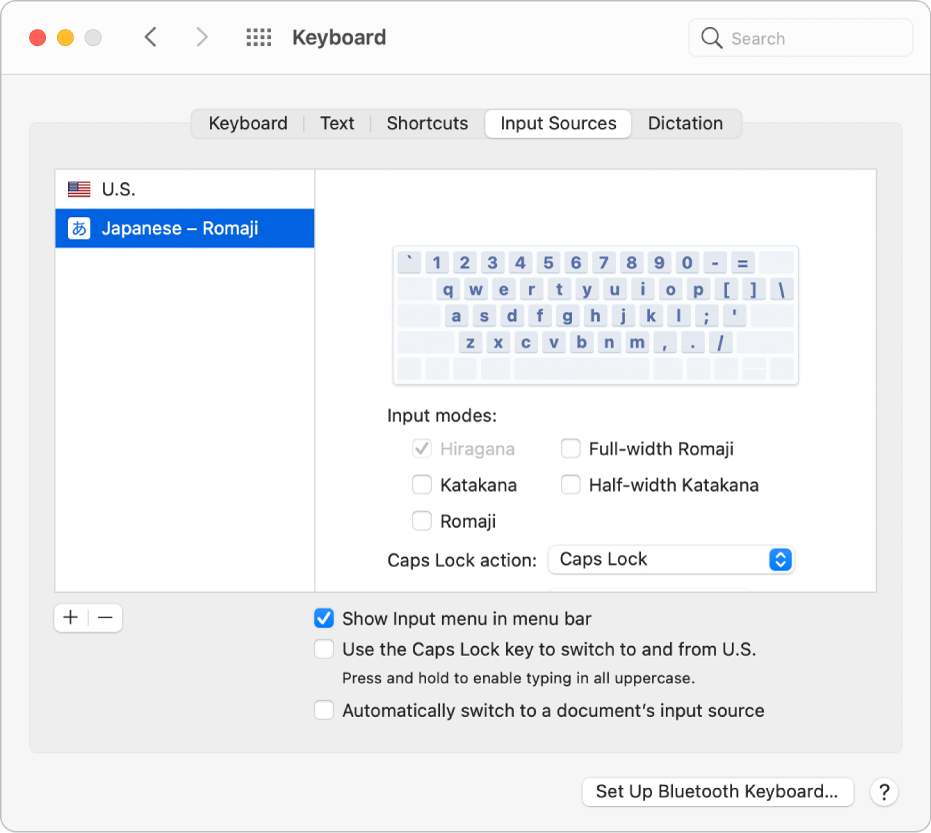The width and height of the screenshot is (931, 833).
Task: Click the minus button to remove input source
Action: click(105, 618)
